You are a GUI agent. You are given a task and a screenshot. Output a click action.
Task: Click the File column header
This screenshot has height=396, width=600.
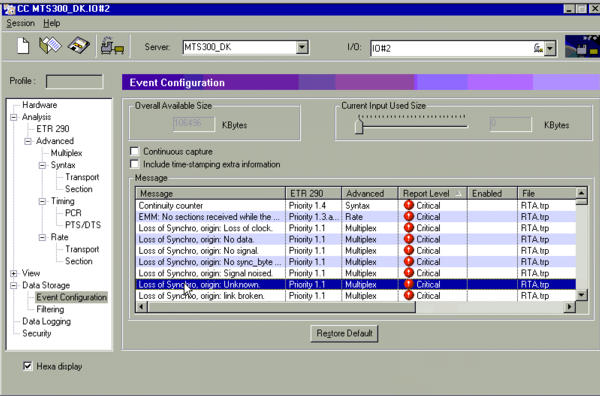click(547, 193)
